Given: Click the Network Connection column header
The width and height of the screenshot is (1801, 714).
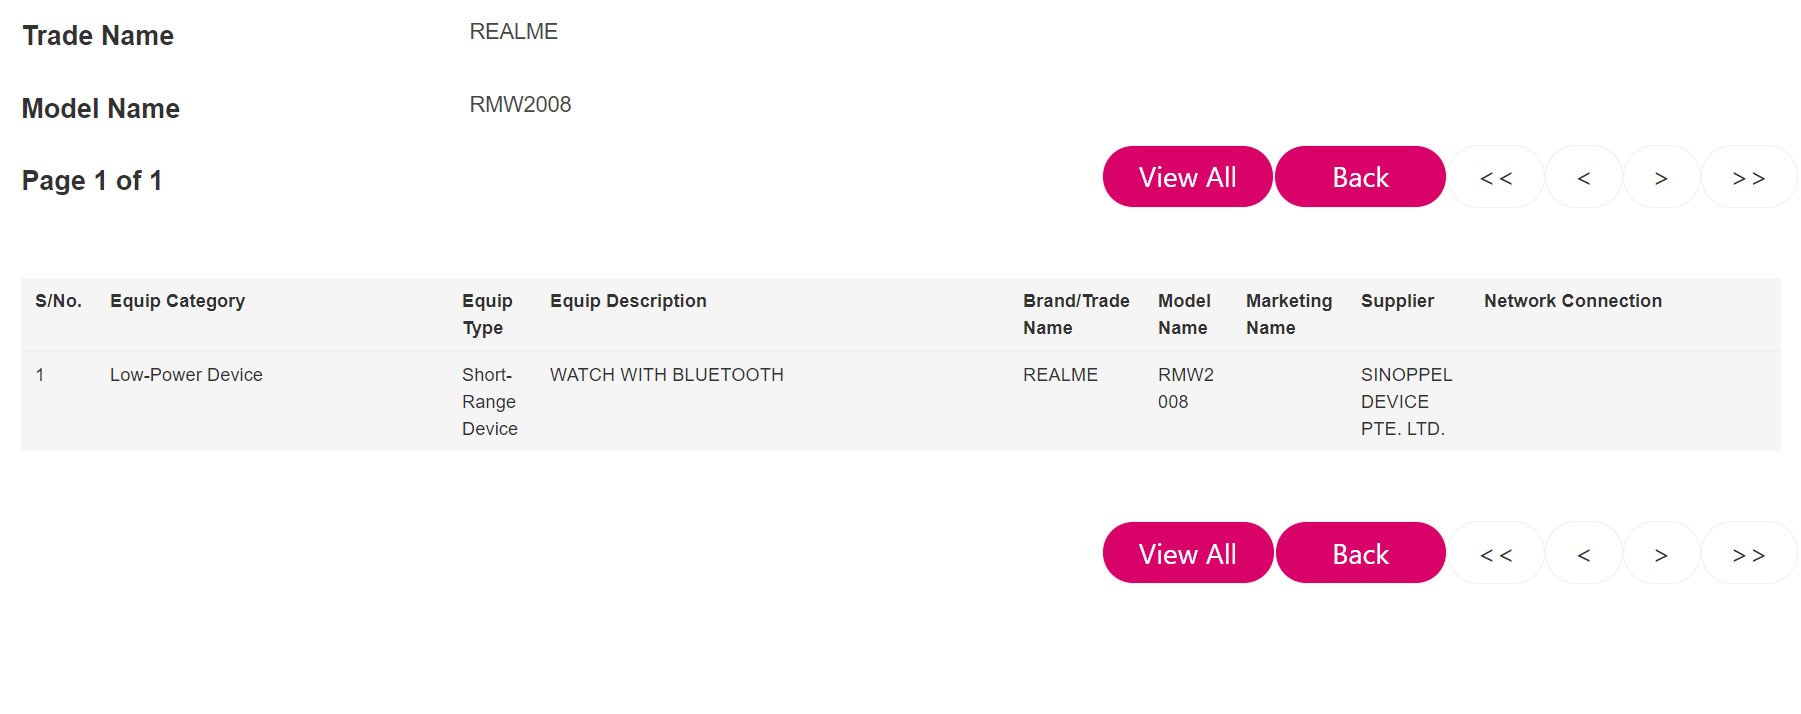Looking at the screenshot, I should [1572, 301].
